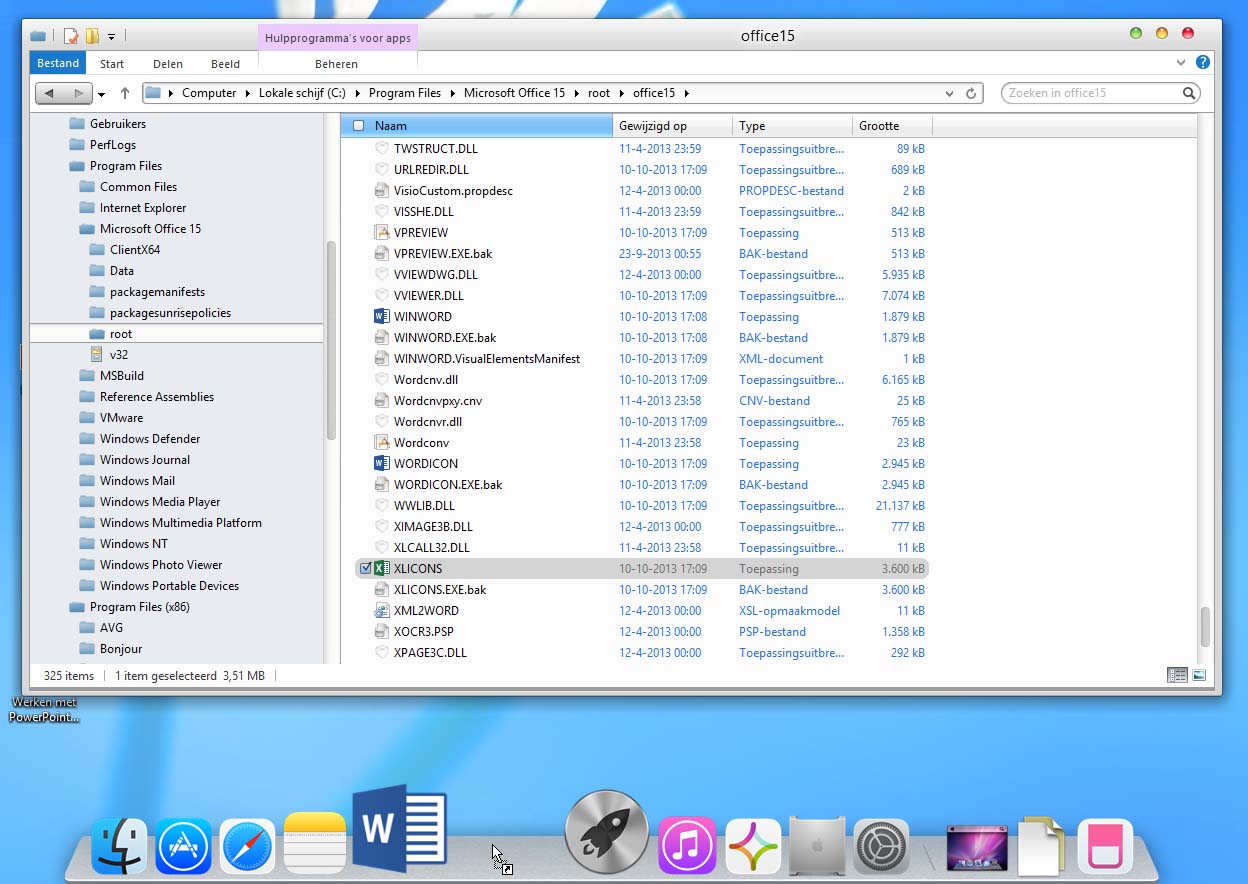Click the file list vertical scrollbar thumb

(1205, 628)
